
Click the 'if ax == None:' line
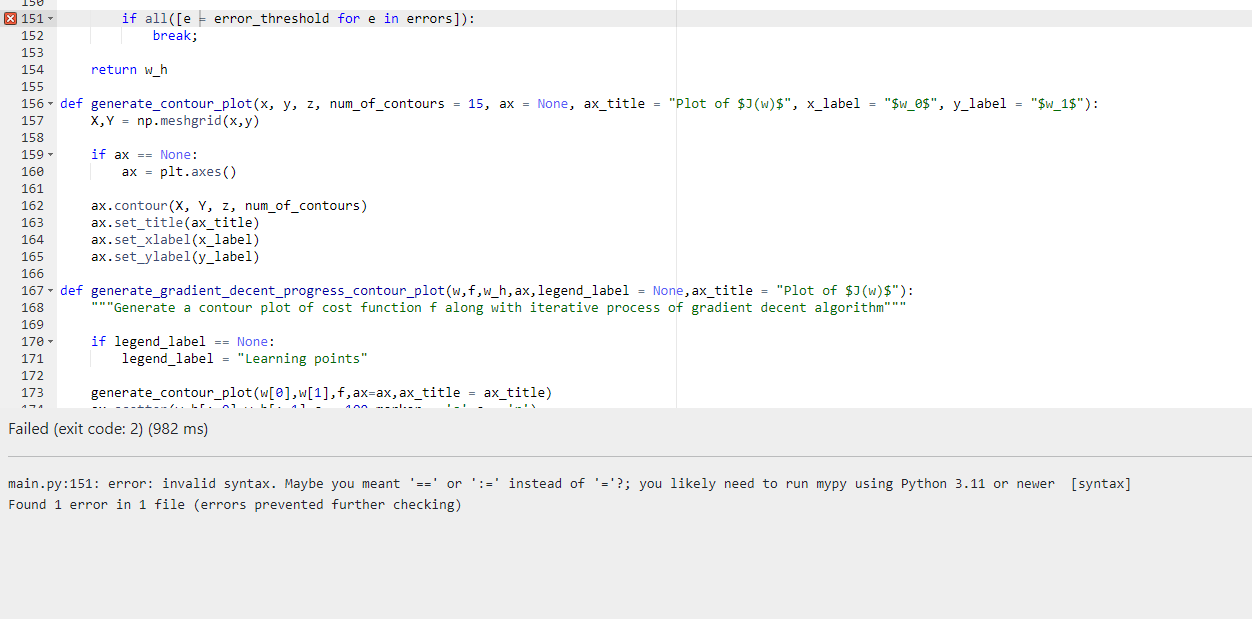pyautogui.click(x=144, y=155)
